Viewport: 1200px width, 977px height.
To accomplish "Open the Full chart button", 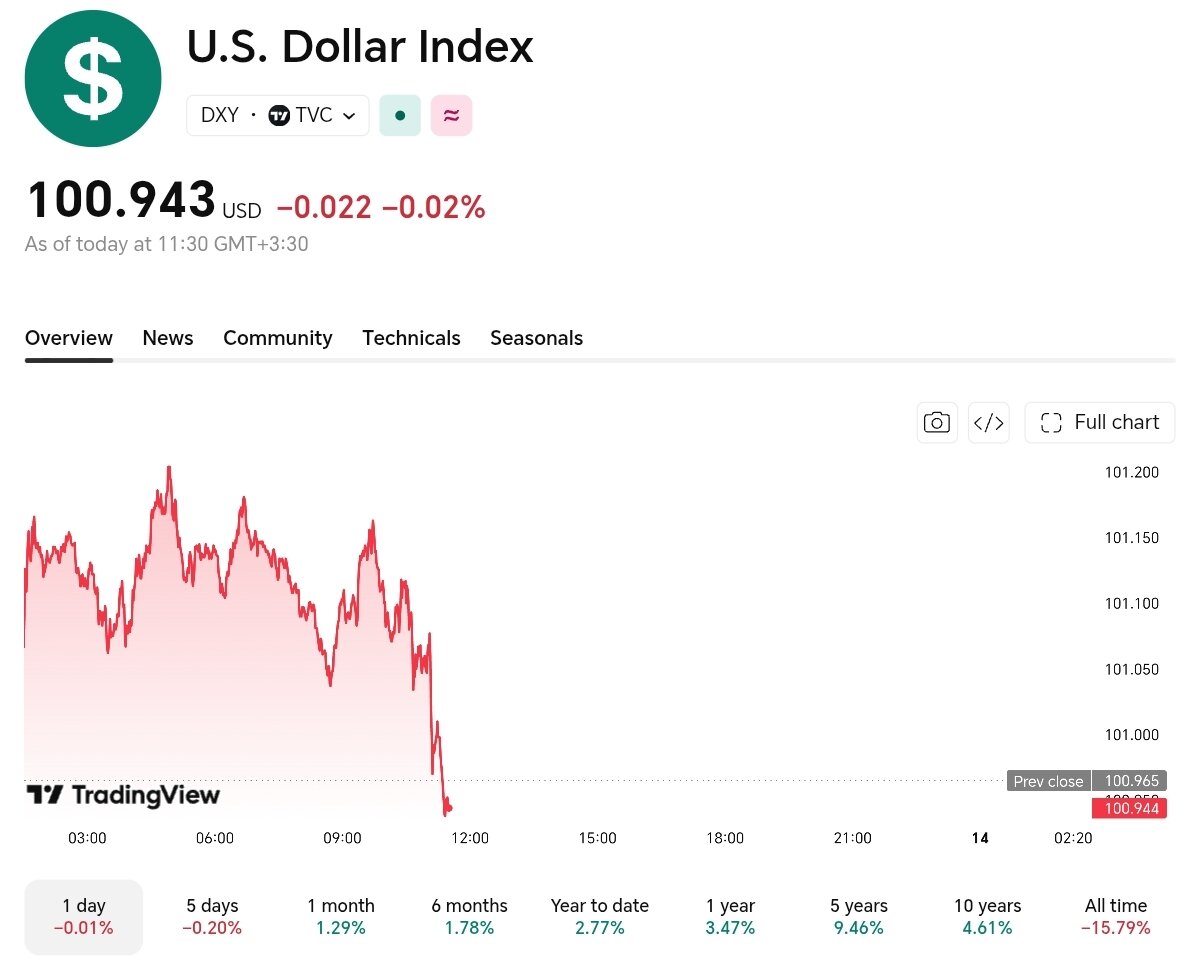I will (1100, 422).
